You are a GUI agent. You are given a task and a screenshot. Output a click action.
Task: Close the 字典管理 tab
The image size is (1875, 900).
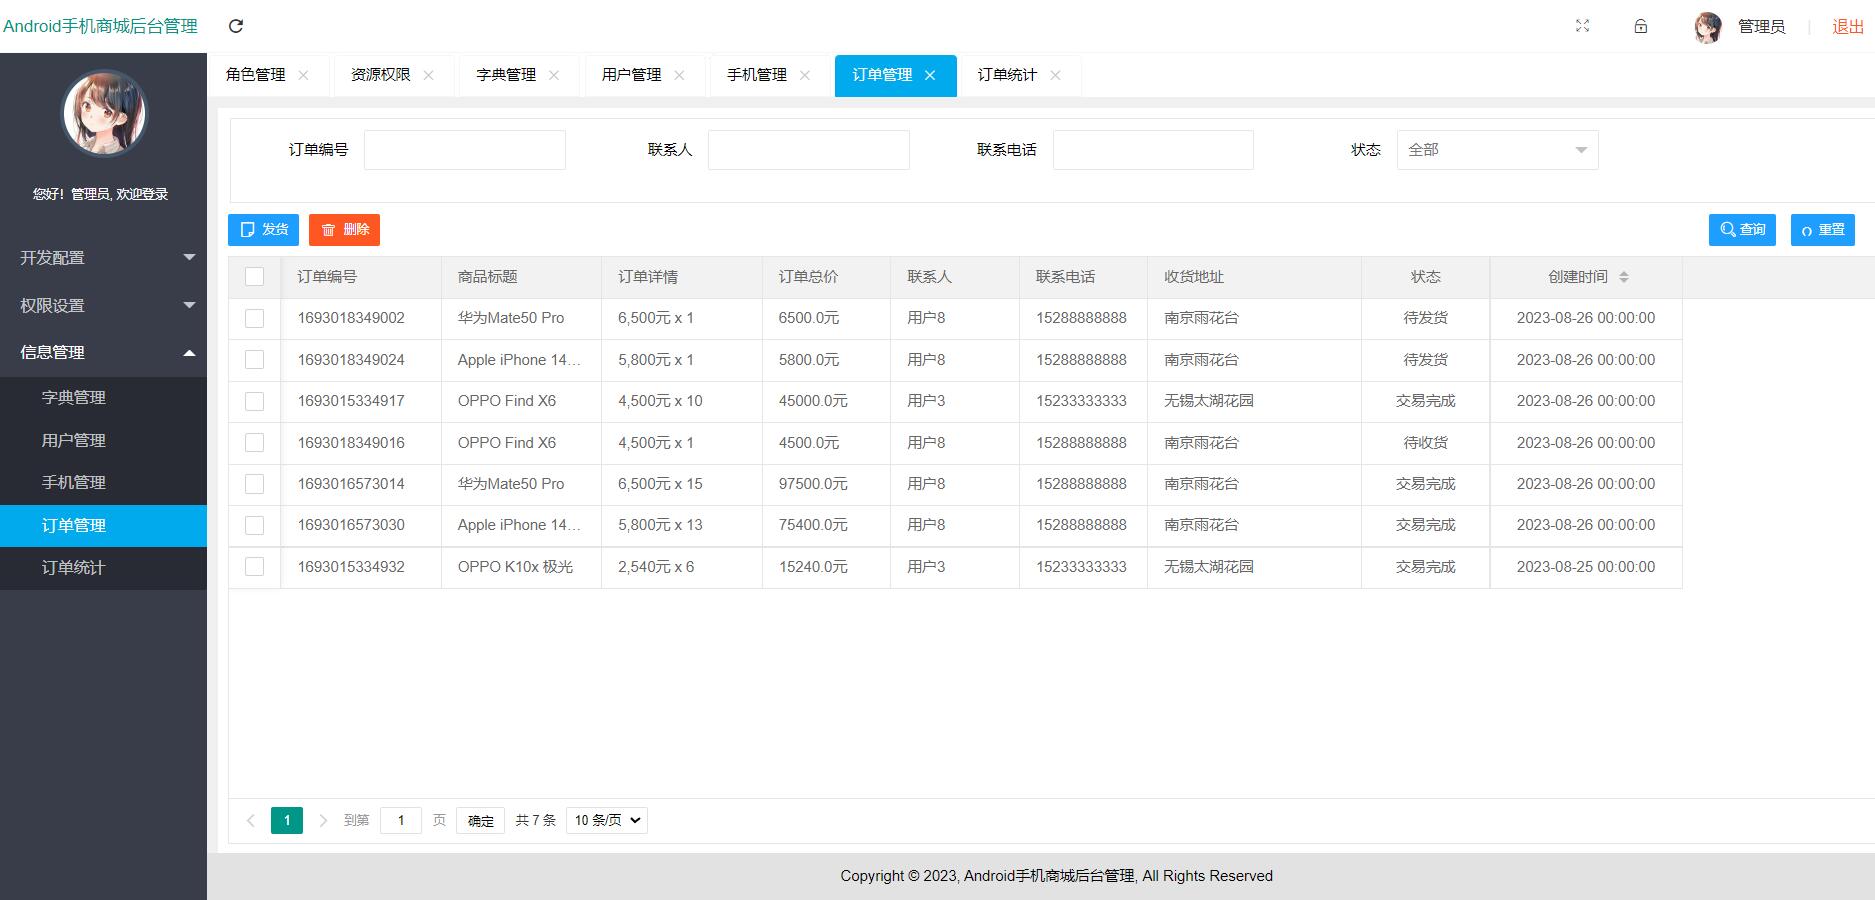click(554, 75)
